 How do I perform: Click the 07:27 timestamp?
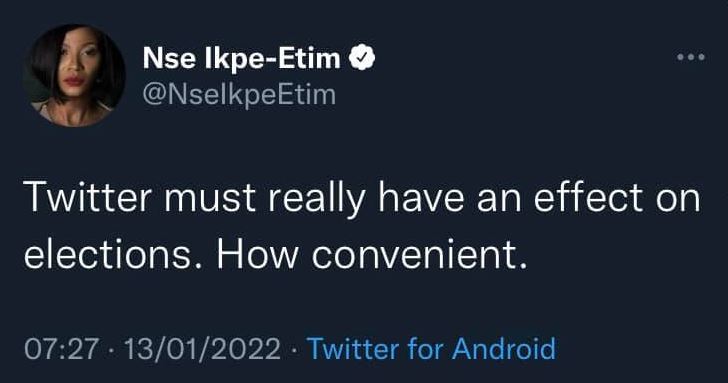click(x=61, y=349)
